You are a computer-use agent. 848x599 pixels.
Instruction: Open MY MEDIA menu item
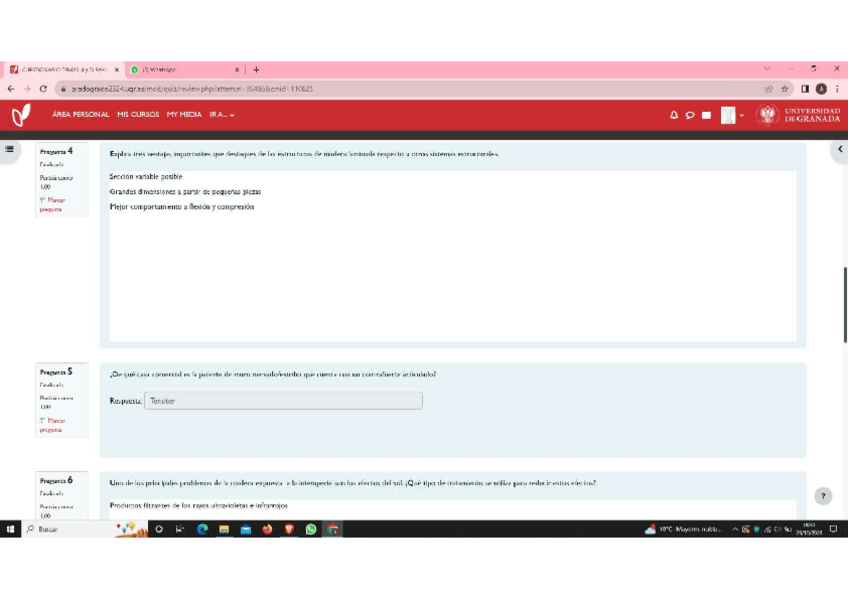click(184, 115)
